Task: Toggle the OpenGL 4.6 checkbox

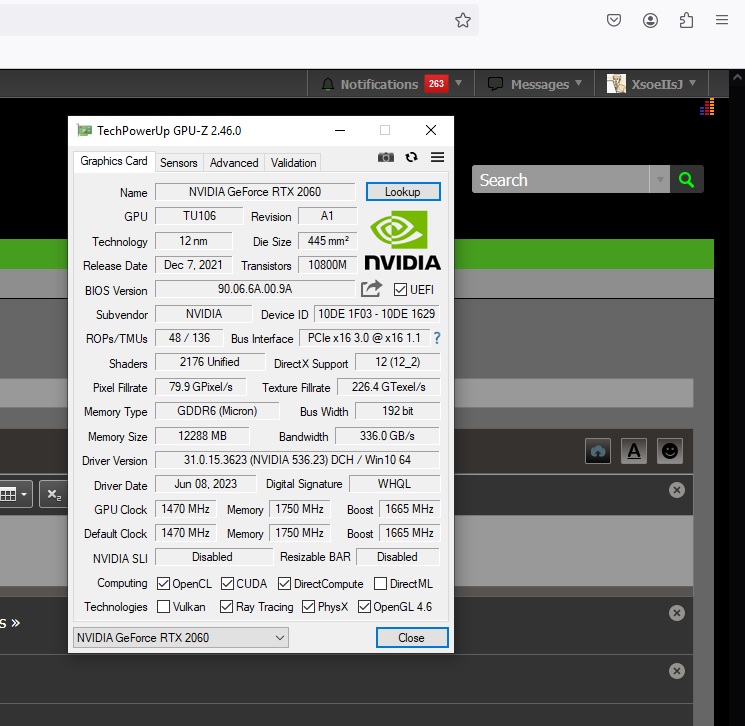Action: [364, 607]
